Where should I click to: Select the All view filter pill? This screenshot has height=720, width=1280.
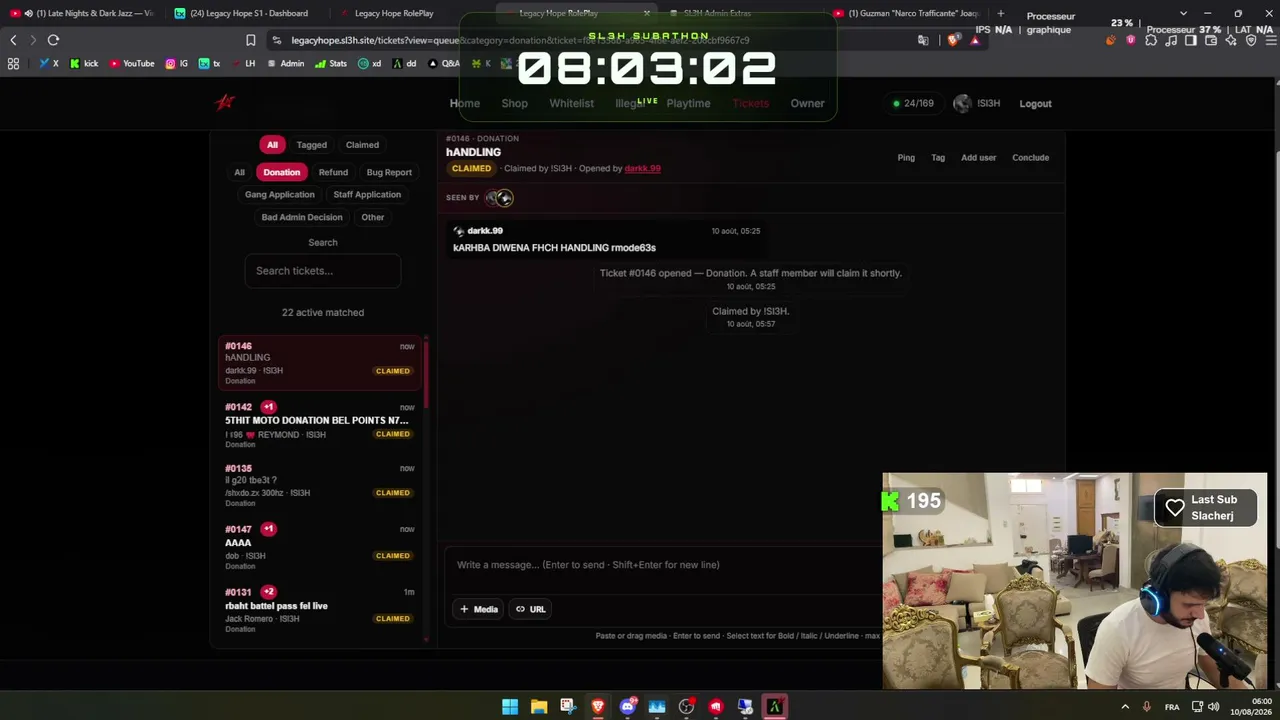(272, 145)
